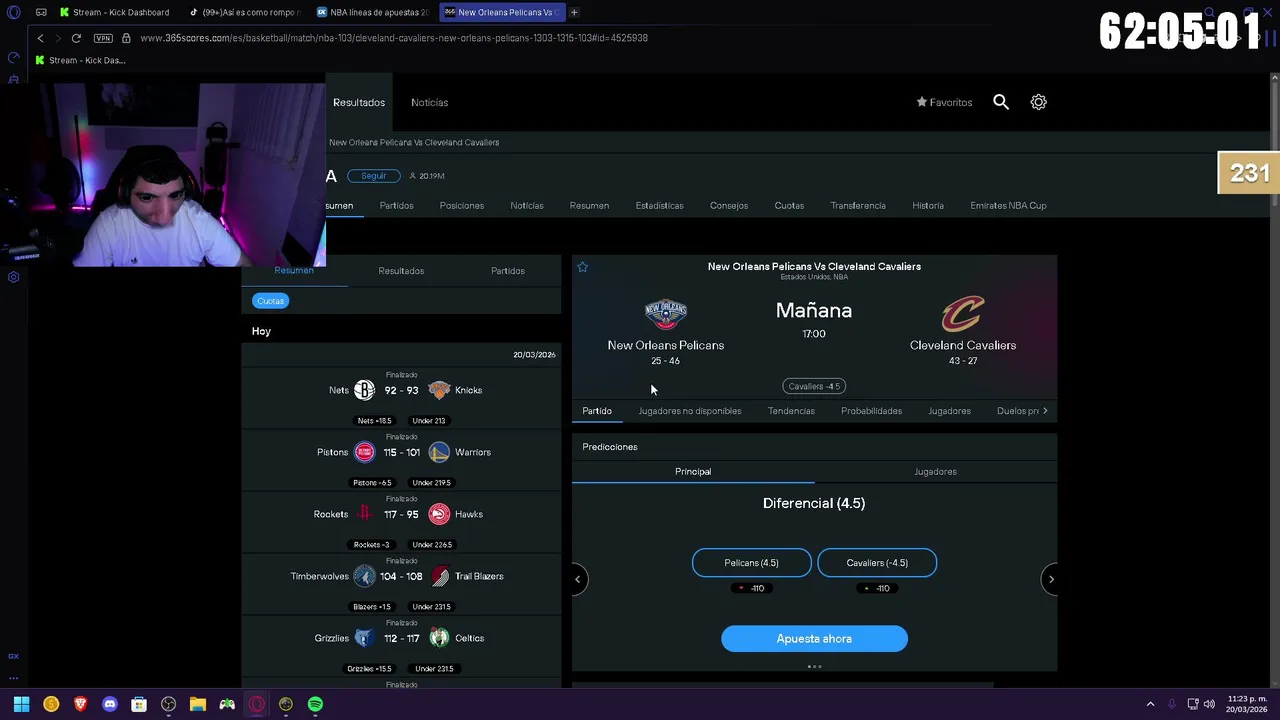Click the Timberwolves logo in results list

point(364,576)
